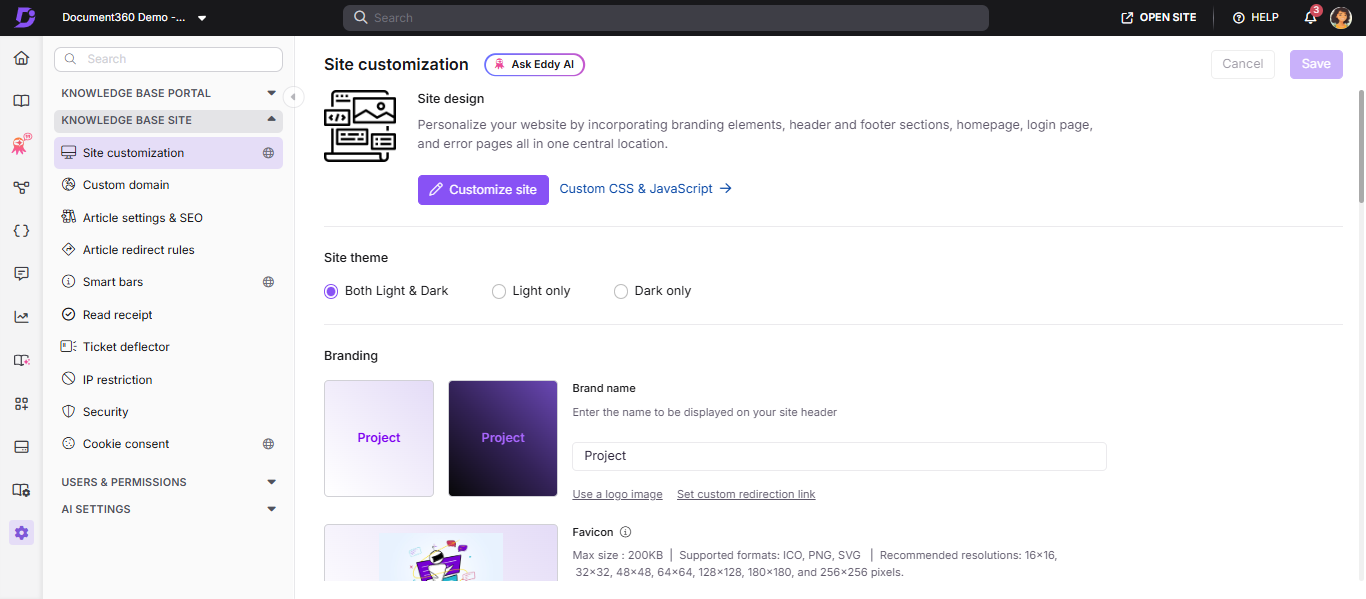Click the Save button
This screenshot has width=1366, height=599.
(1316, 64)
